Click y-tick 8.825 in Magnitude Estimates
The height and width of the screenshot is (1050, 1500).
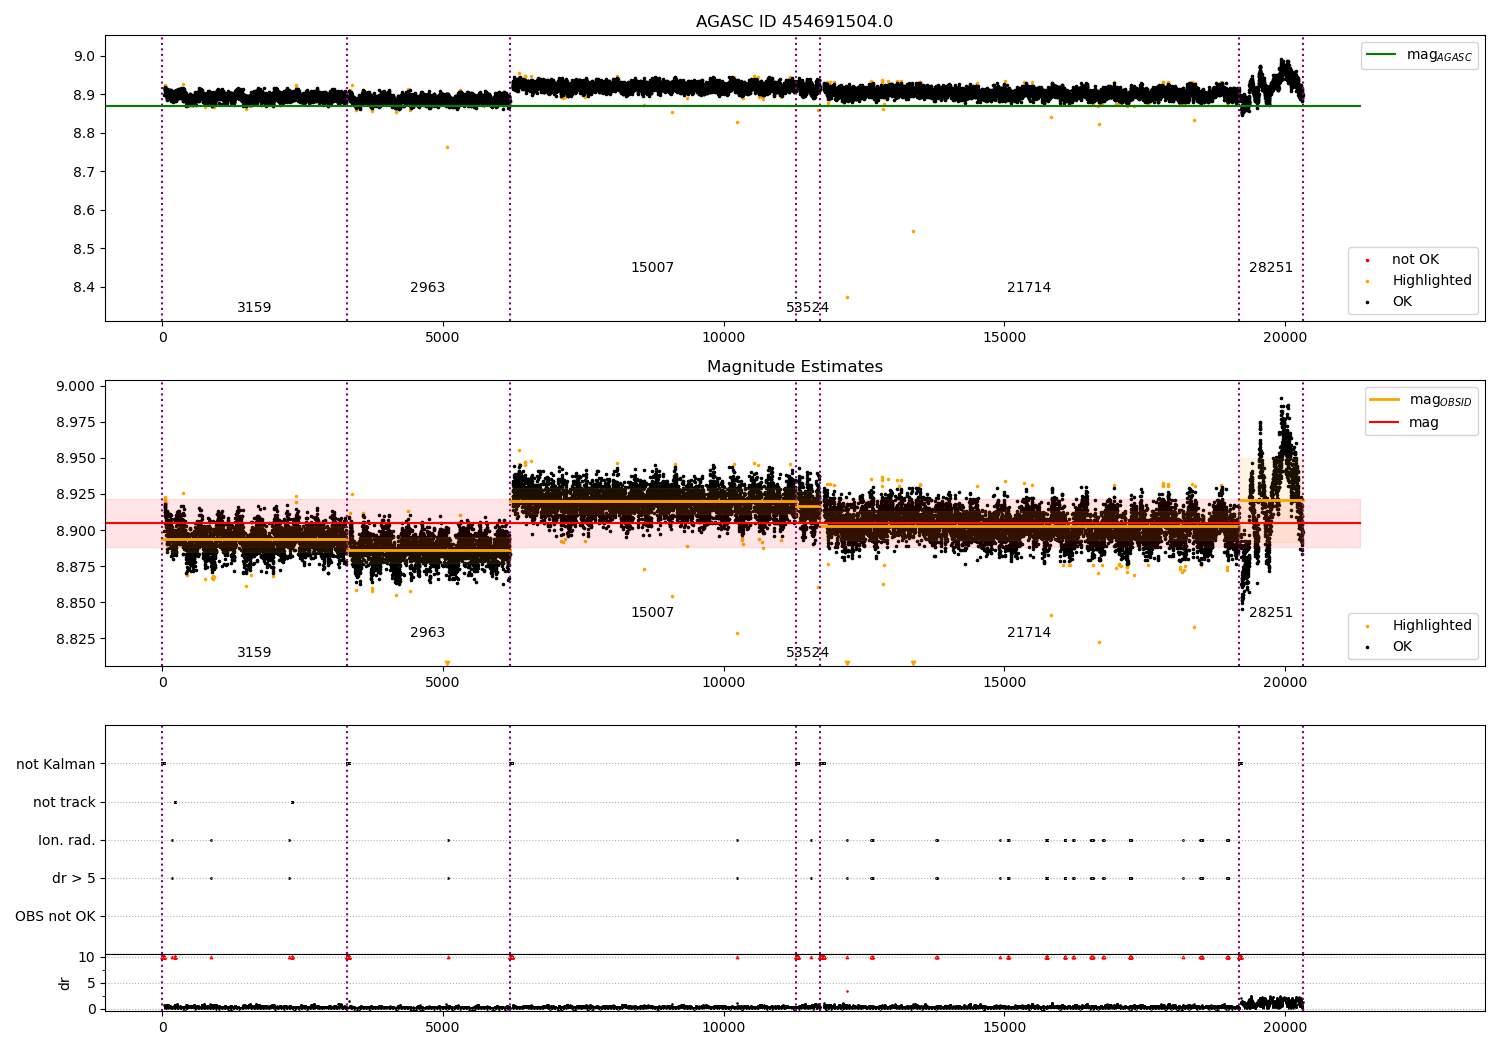(x=76, y=640)
